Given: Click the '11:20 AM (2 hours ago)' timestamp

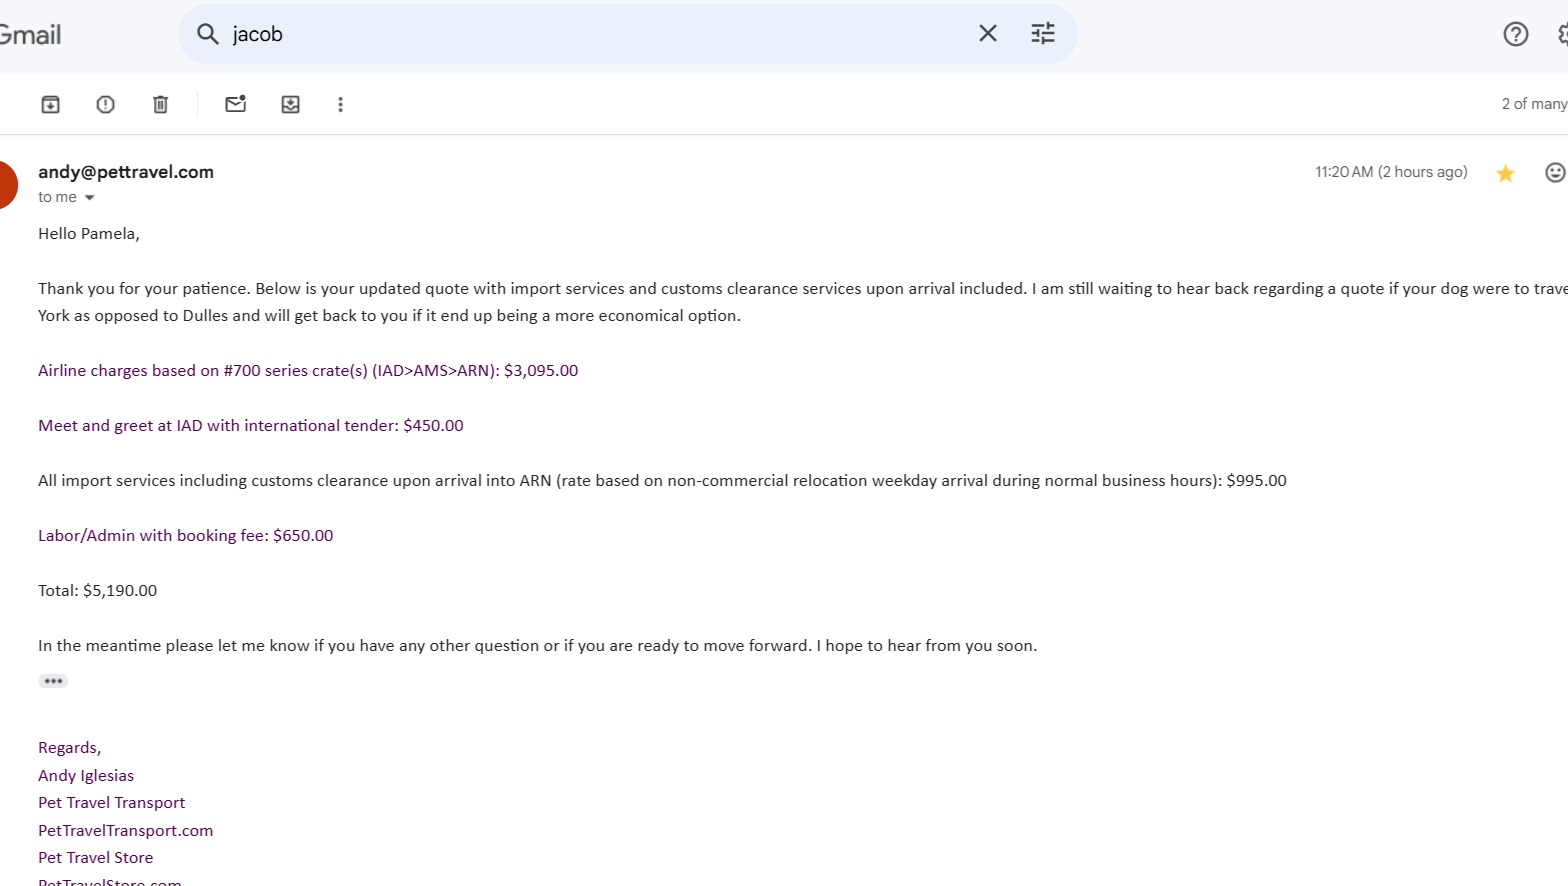Looking at the screenshot, I should [1391, 172].
